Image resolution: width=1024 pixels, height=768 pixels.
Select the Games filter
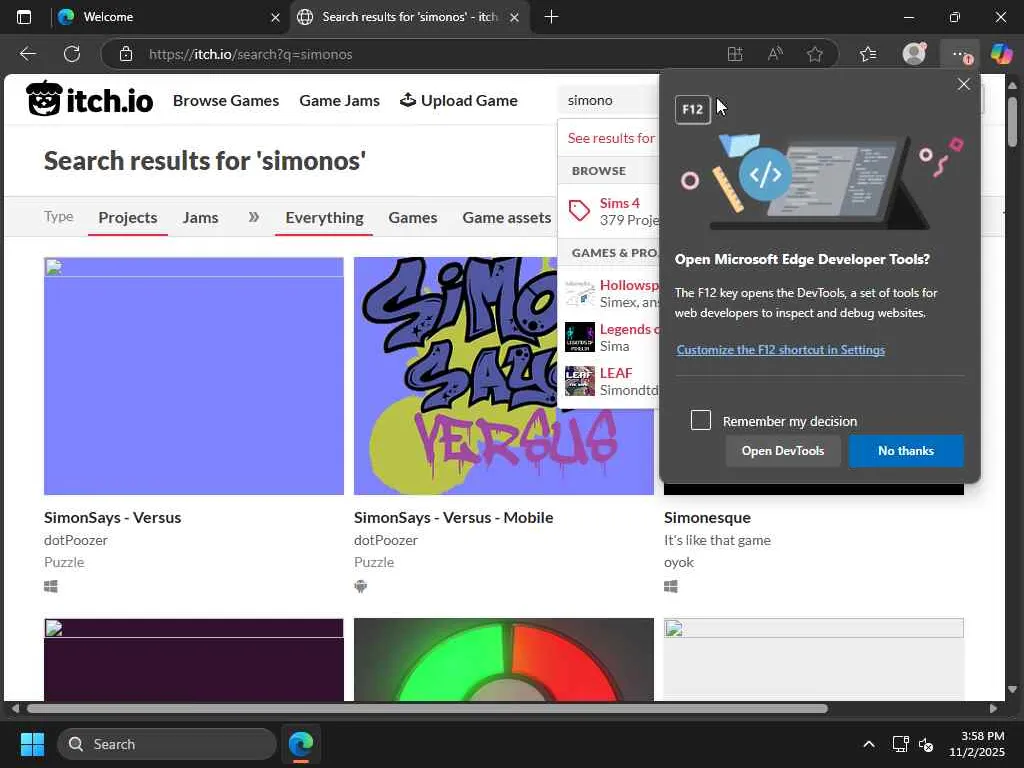(413, 217)
